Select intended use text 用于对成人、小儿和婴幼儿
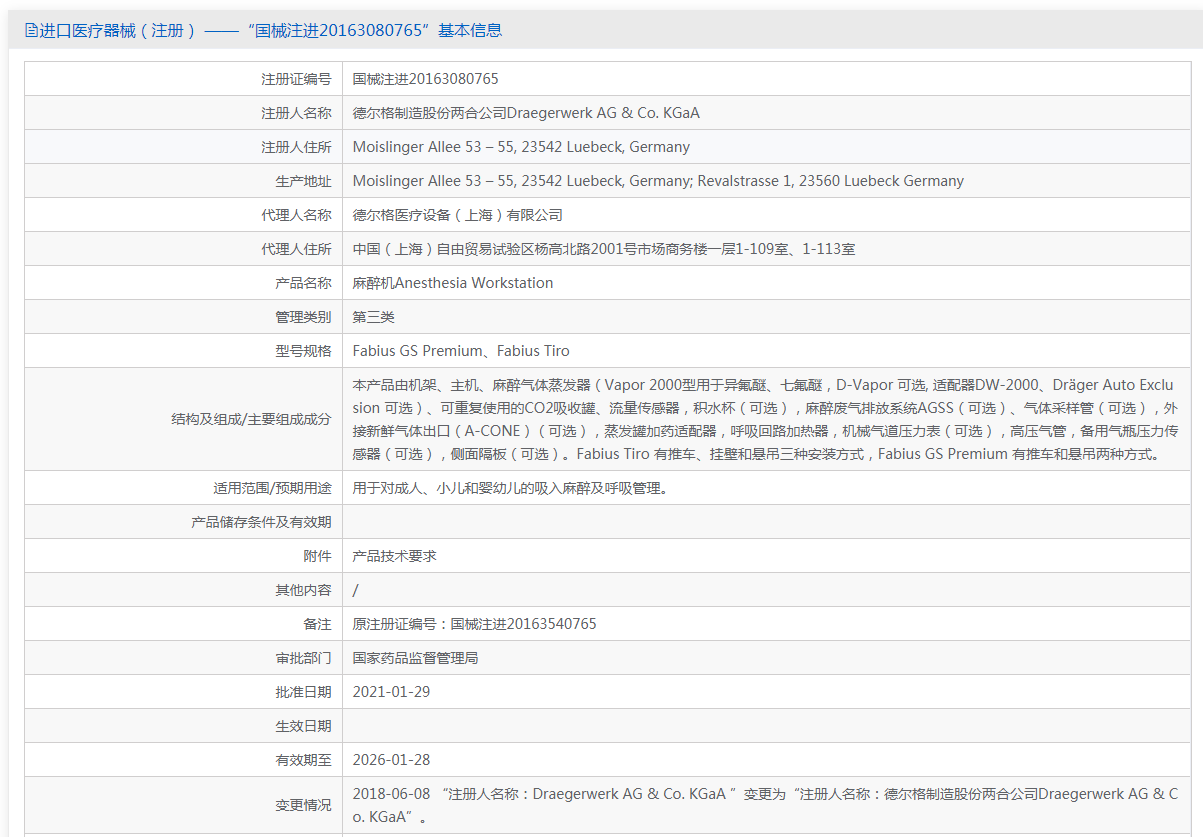The image size is (1203, 837). [x=510, y=488]
